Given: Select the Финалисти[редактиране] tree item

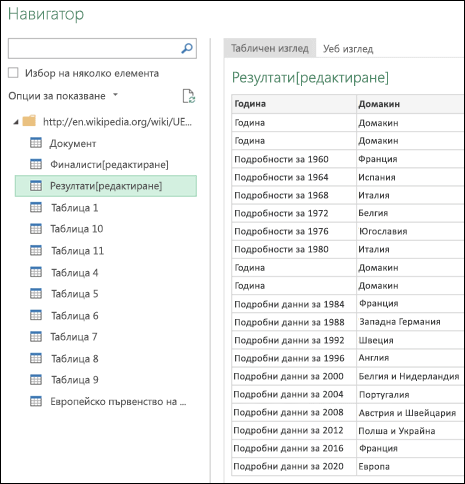Looking at the screenshot, I should coord(109,165).
